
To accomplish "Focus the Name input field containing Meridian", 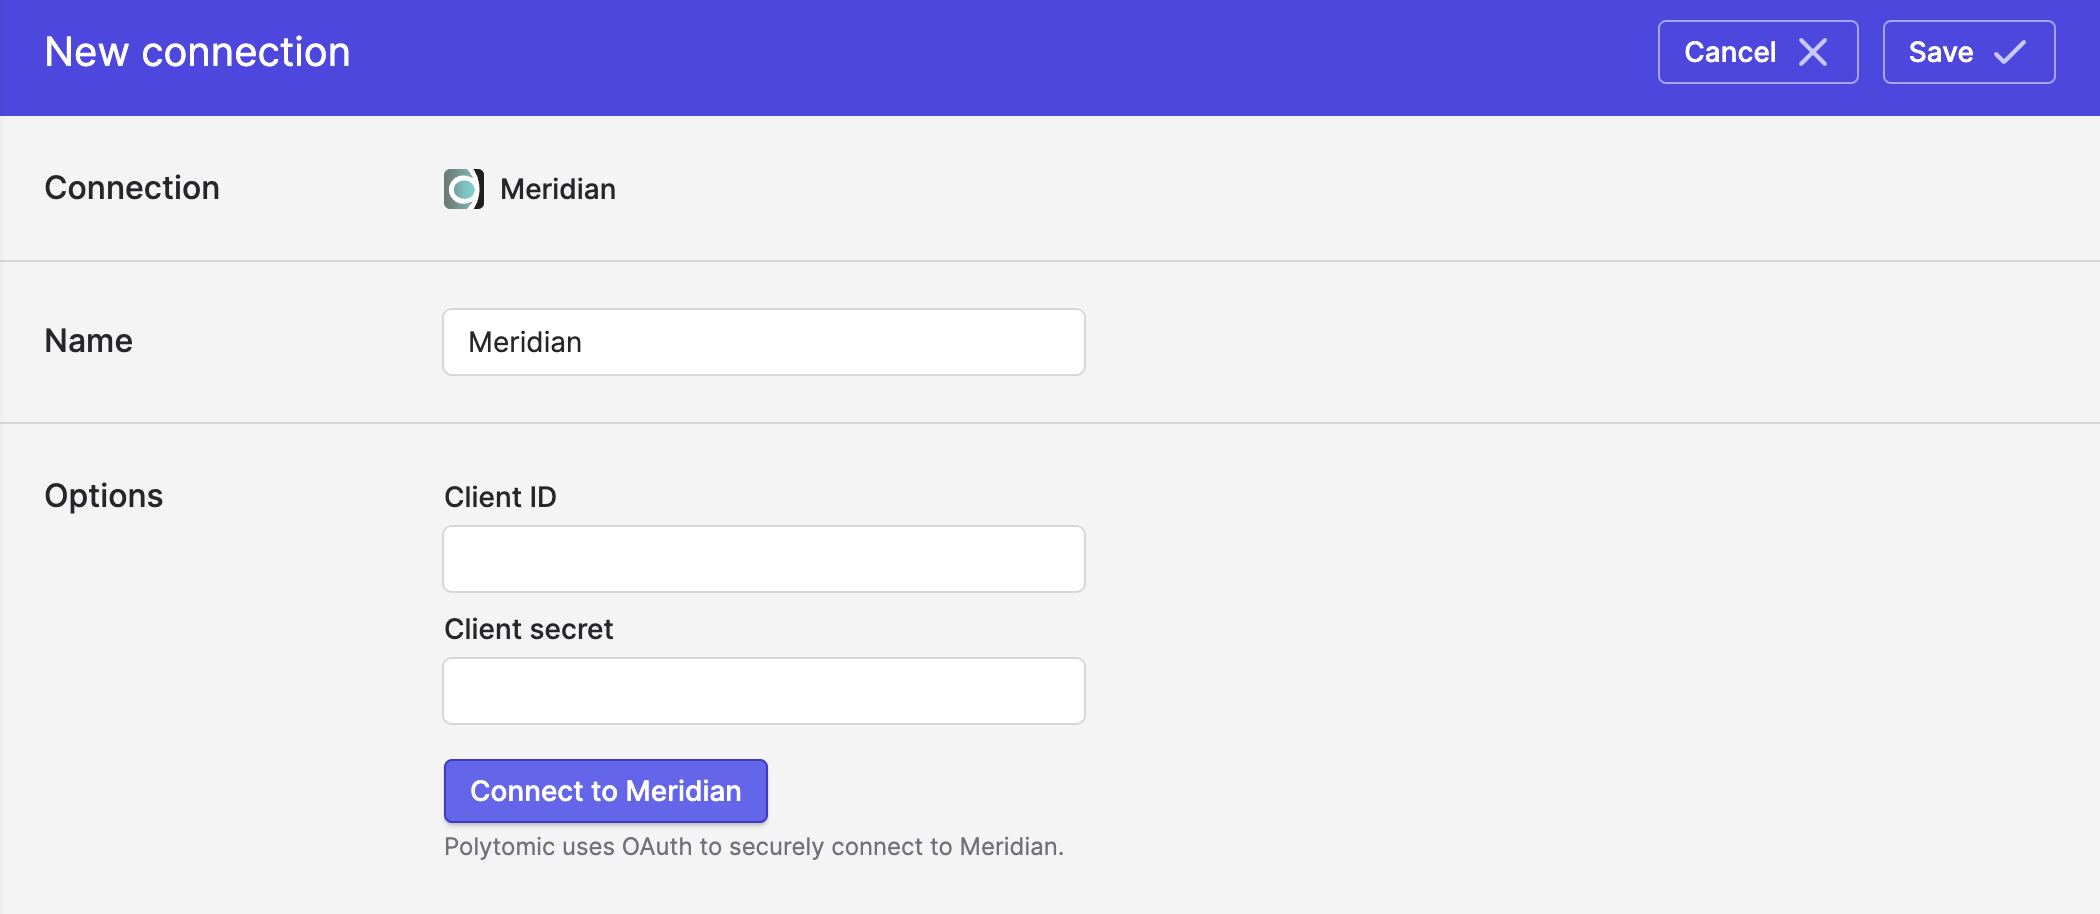I will point(764,342).
